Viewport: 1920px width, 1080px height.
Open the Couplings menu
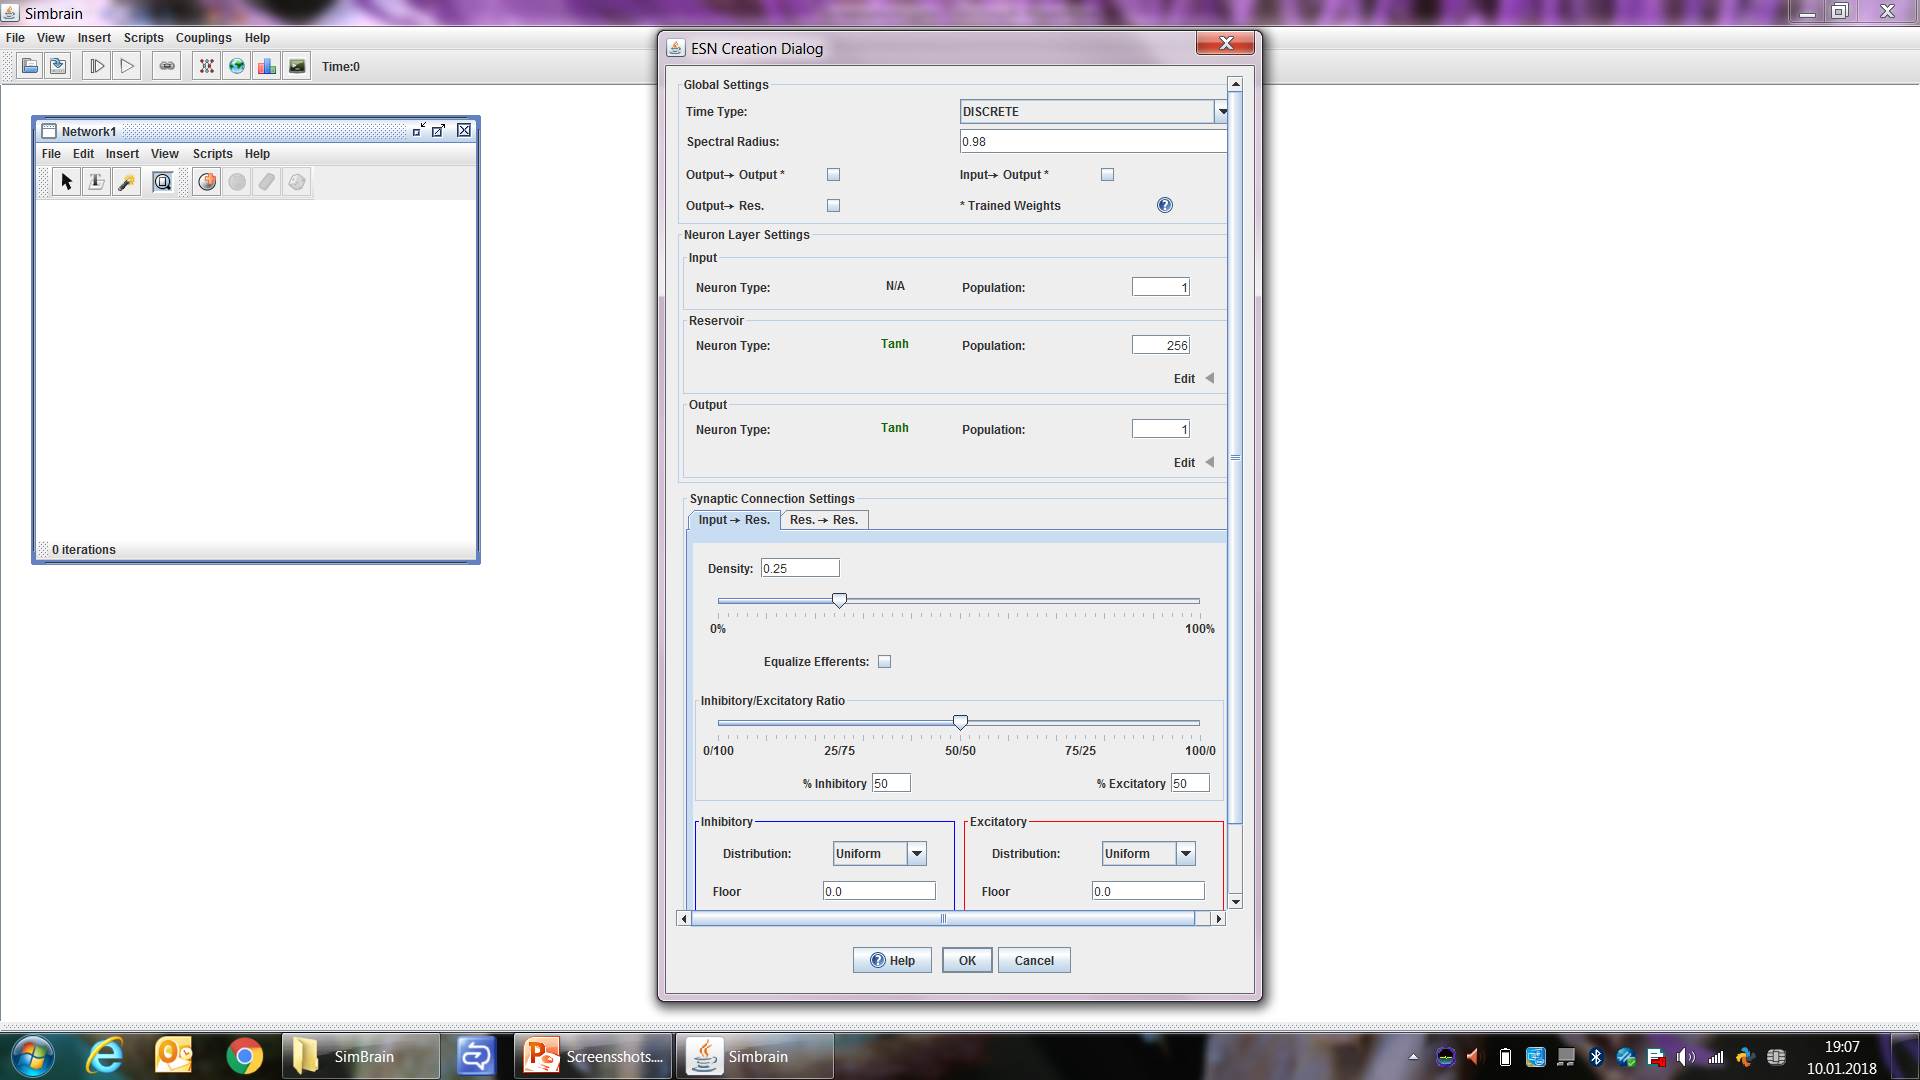click(x=203, y=38)
